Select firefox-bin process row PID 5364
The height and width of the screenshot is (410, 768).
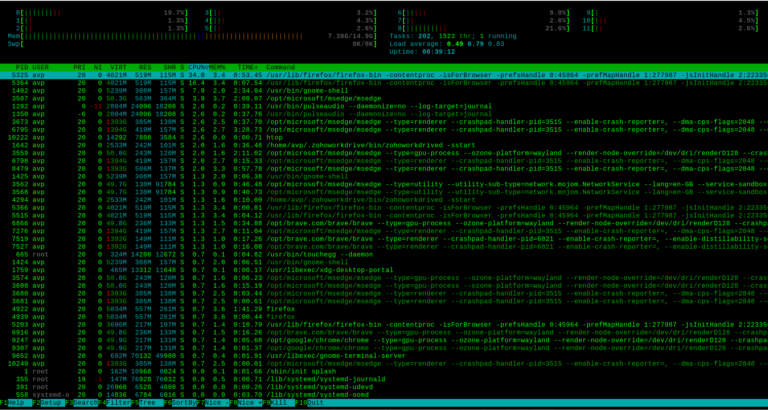(x=384, y=83)
